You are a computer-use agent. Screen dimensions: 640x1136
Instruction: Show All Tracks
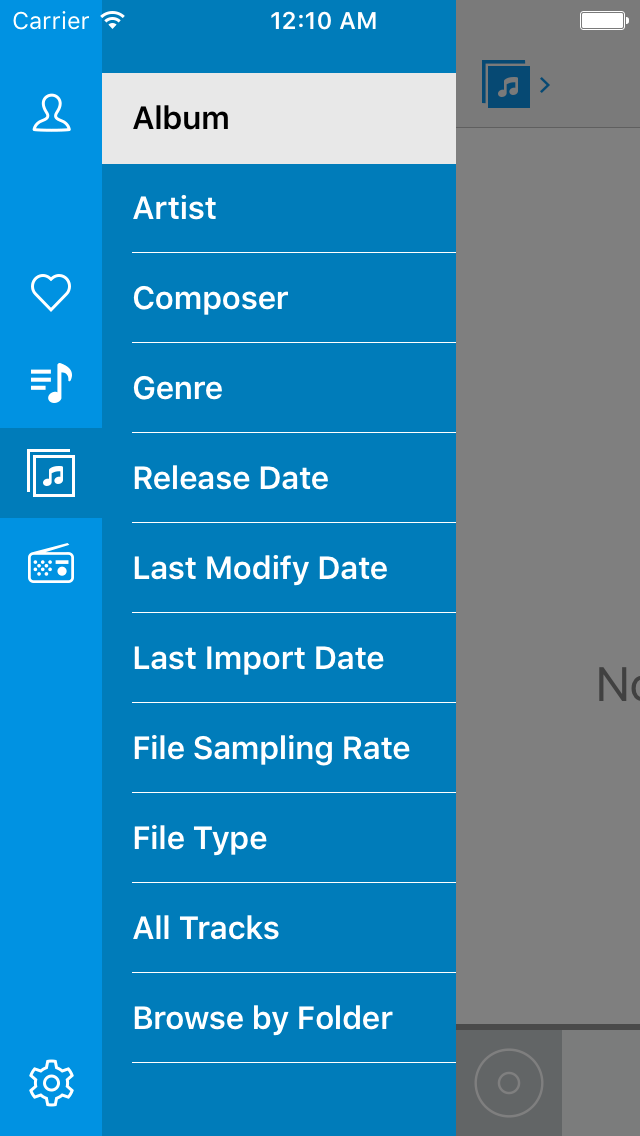(278, 928)
